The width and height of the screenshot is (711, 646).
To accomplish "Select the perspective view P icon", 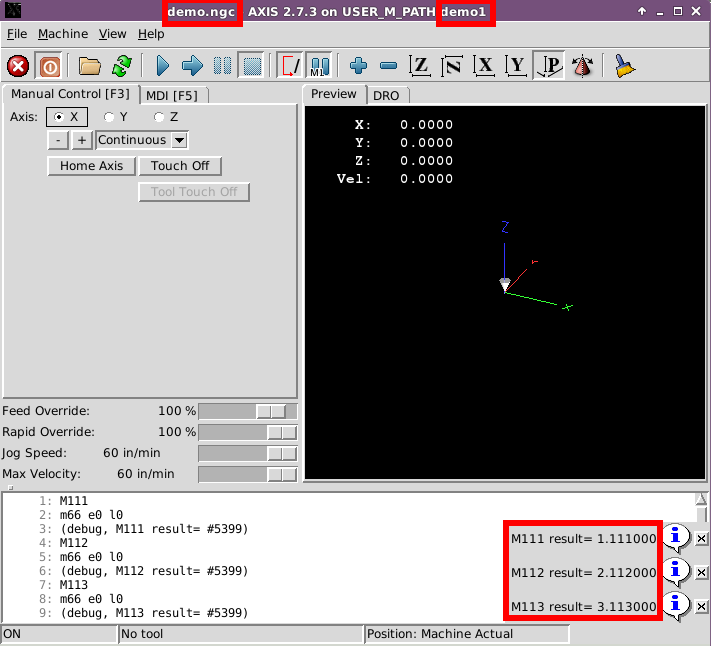I will (549, 66).
